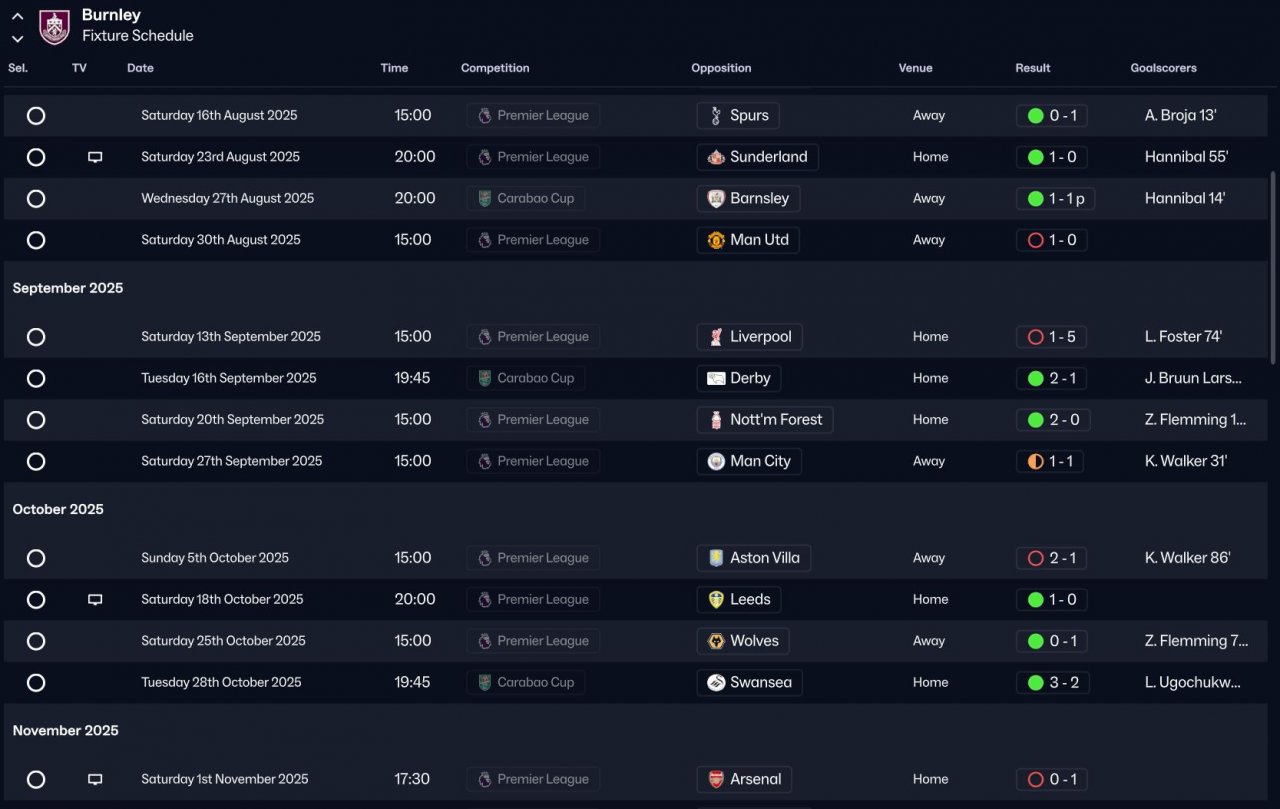Select the Swansea fixture selection circle
The height and width of the screenshot is (809, 1280).
(x=36, y=683)
